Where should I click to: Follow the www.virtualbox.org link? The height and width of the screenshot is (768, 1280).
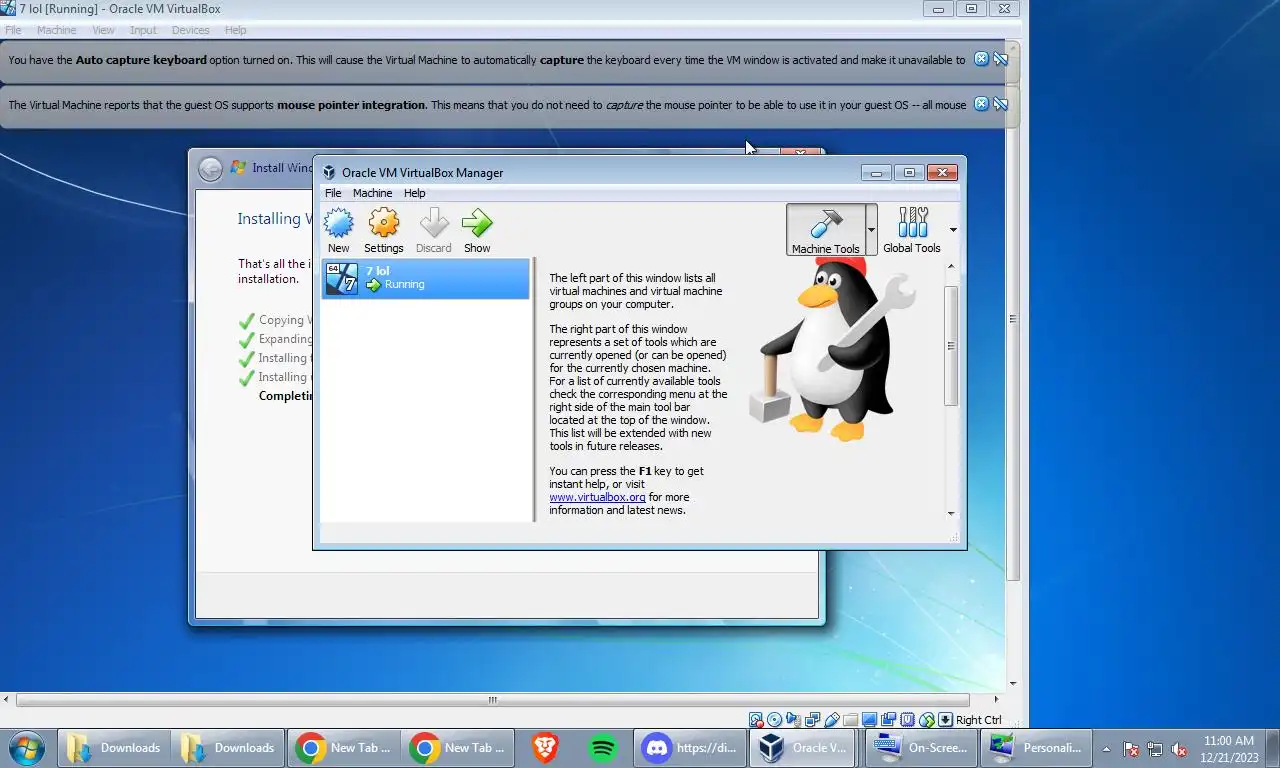click(x=597, y=497)
